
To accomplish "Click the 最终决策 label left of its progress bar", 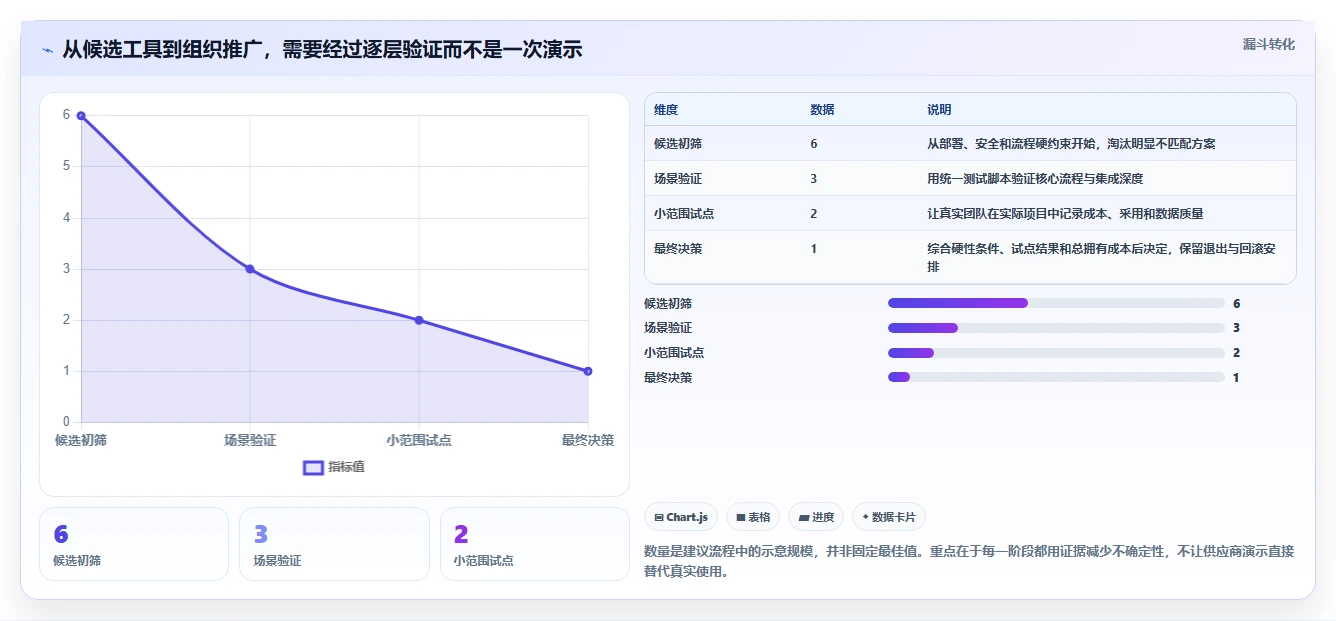I will (668, 377).
